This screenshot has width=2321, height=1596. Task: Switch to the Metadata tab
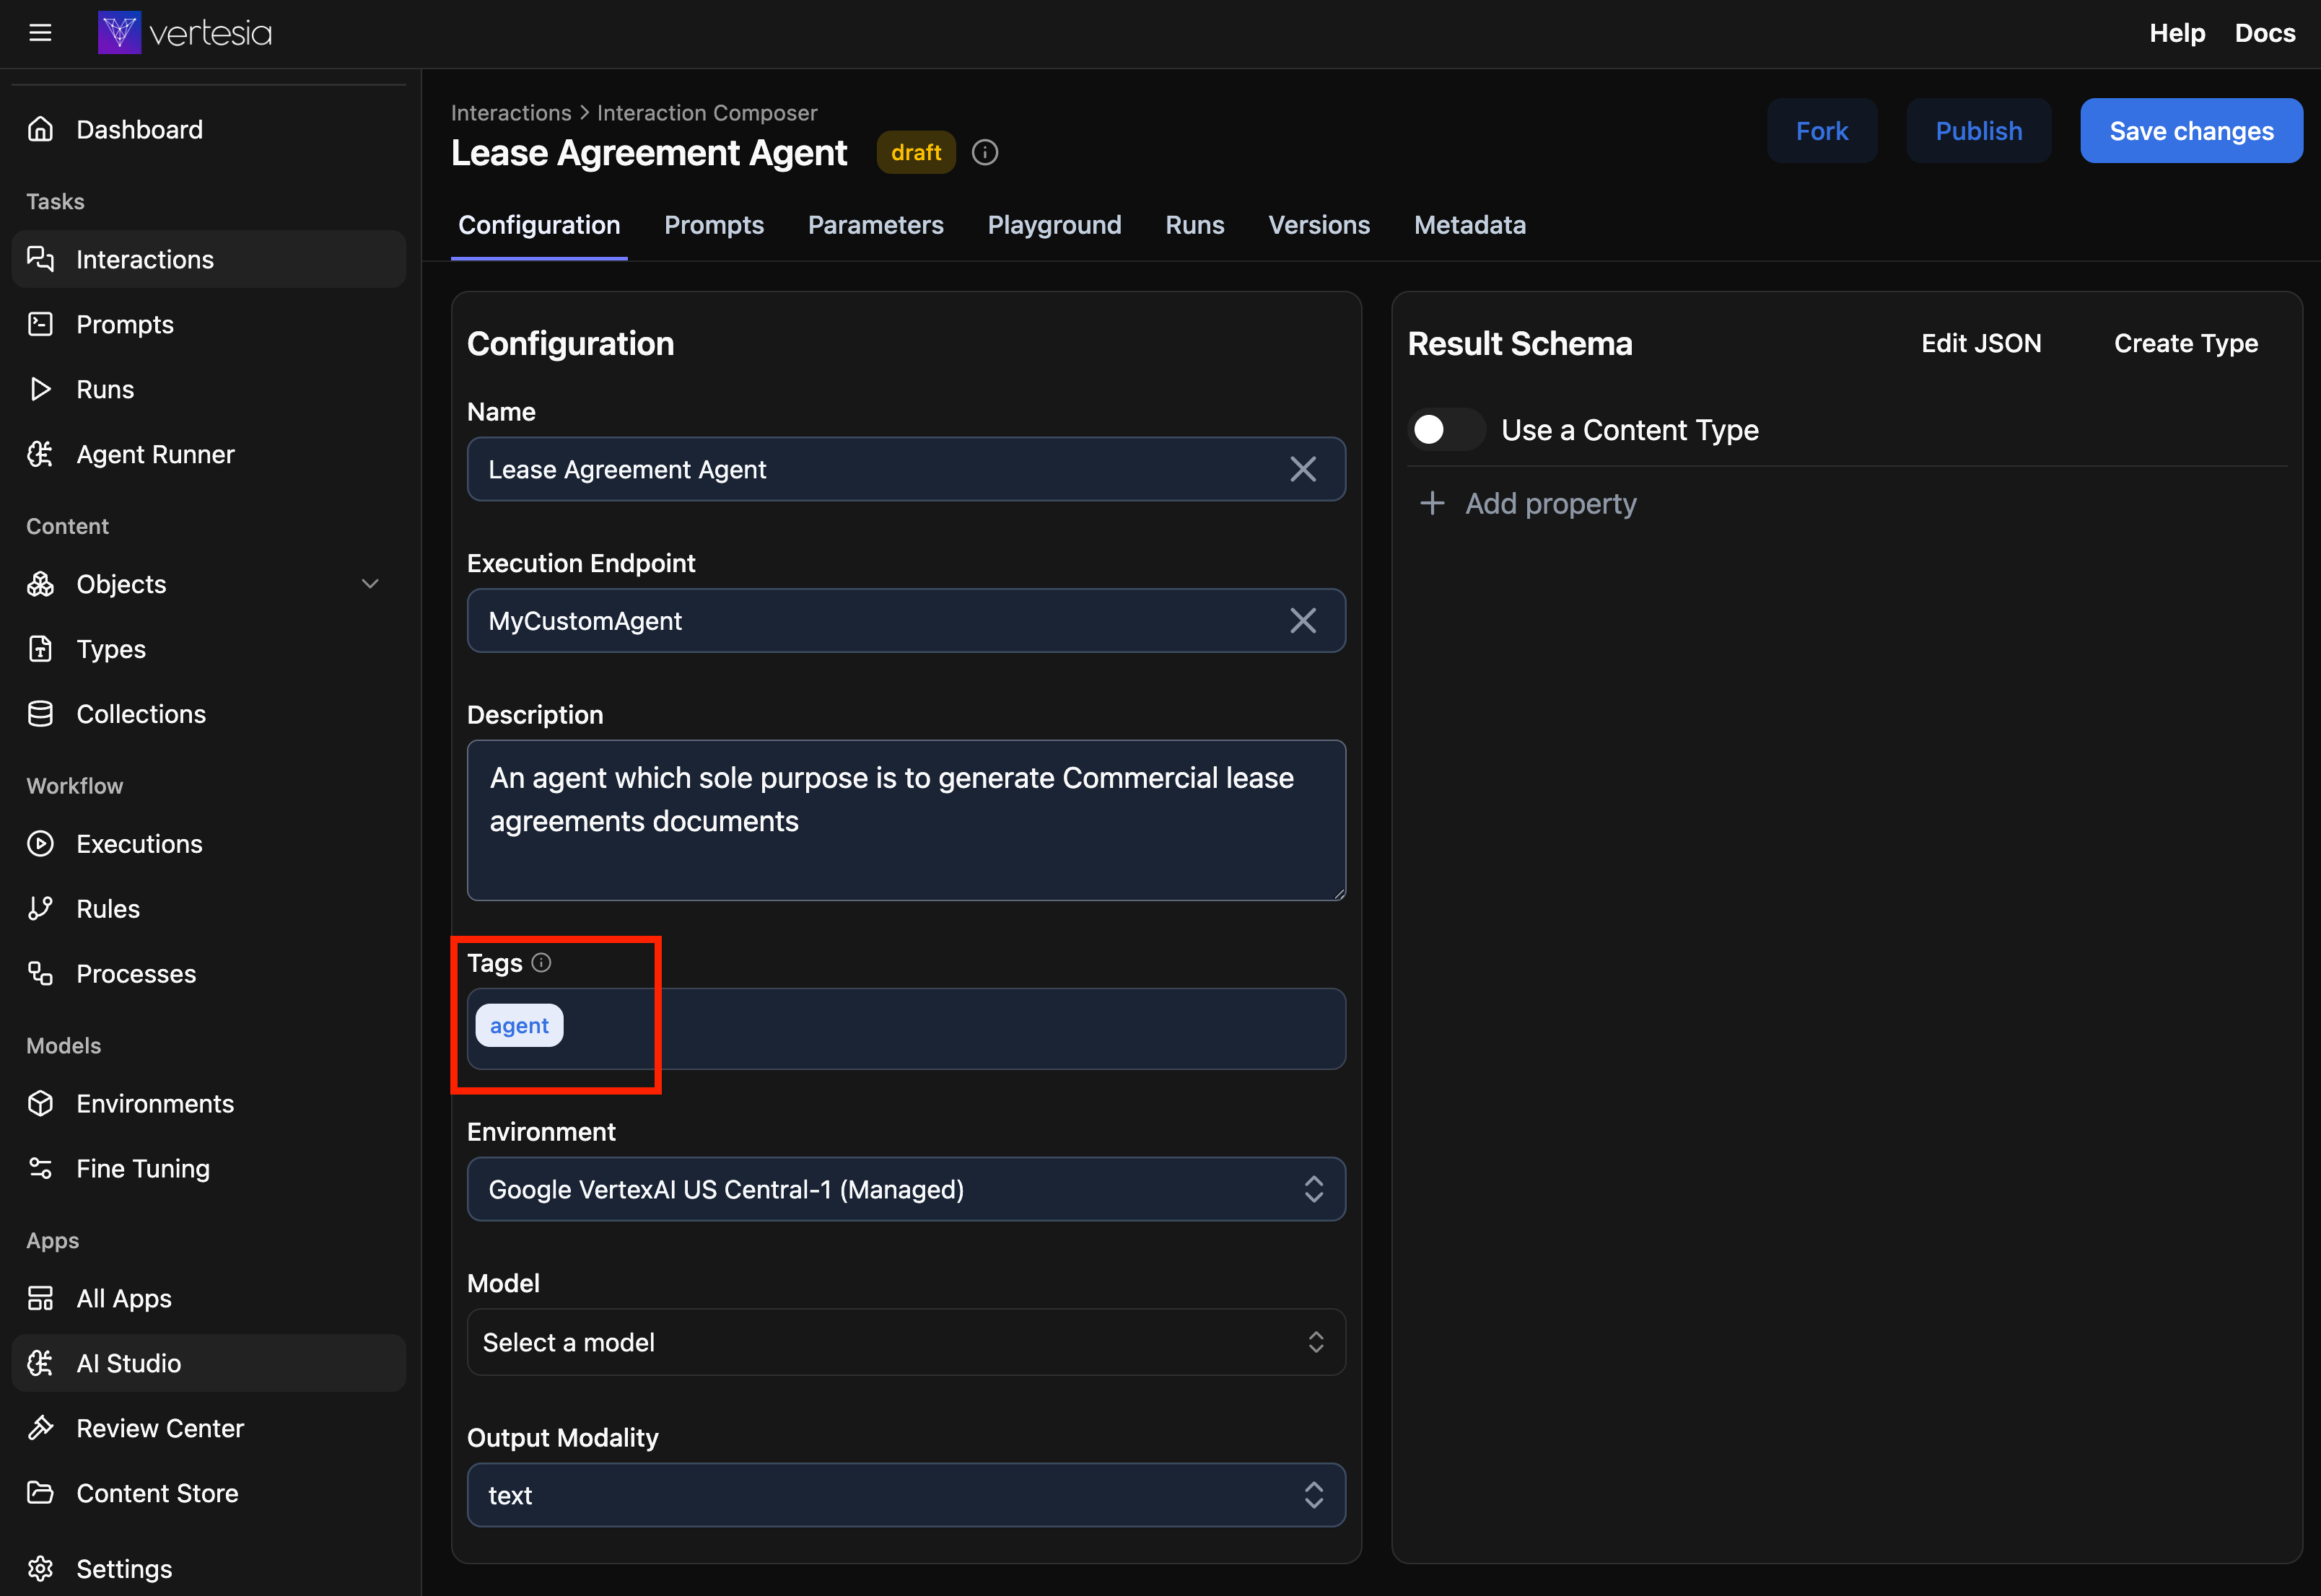coord(1469,225)
